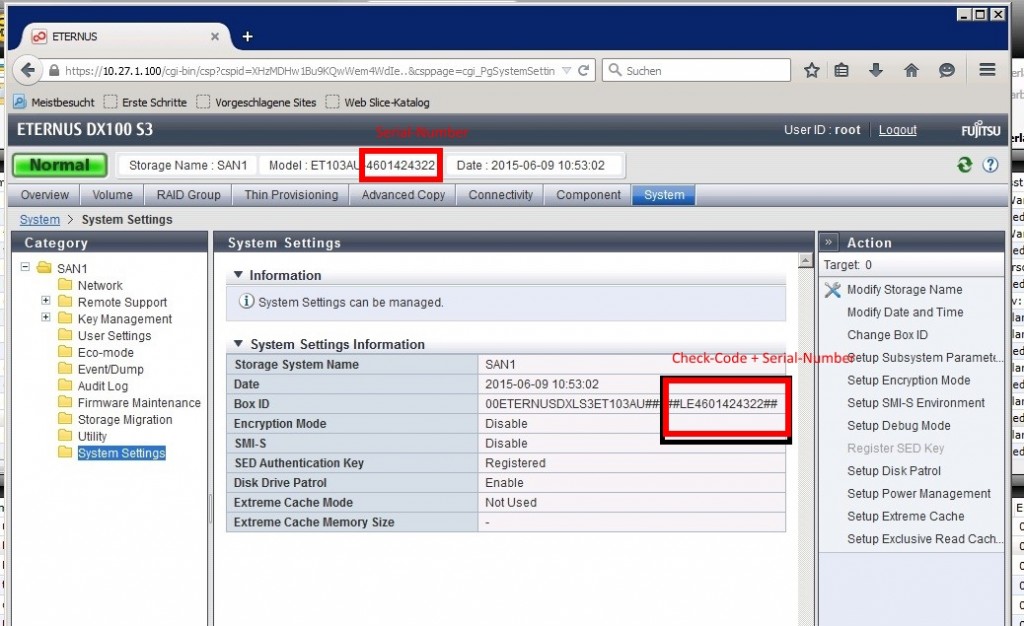Click the Modify Storage Name wrench icon
Screen dimensions: 1024x626
(833, 289)
